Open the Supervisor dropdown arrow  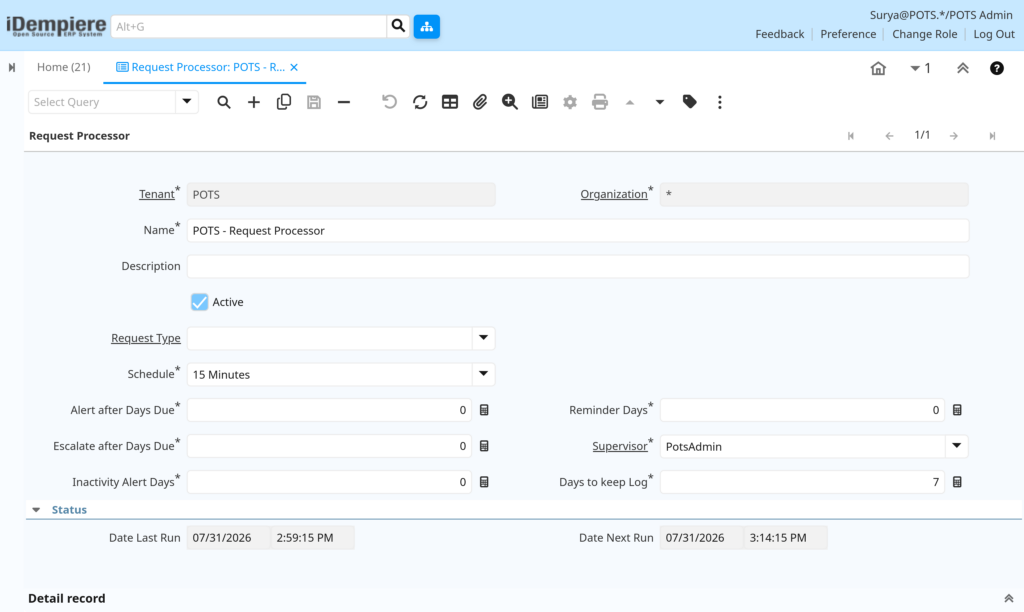pos(957,446)
